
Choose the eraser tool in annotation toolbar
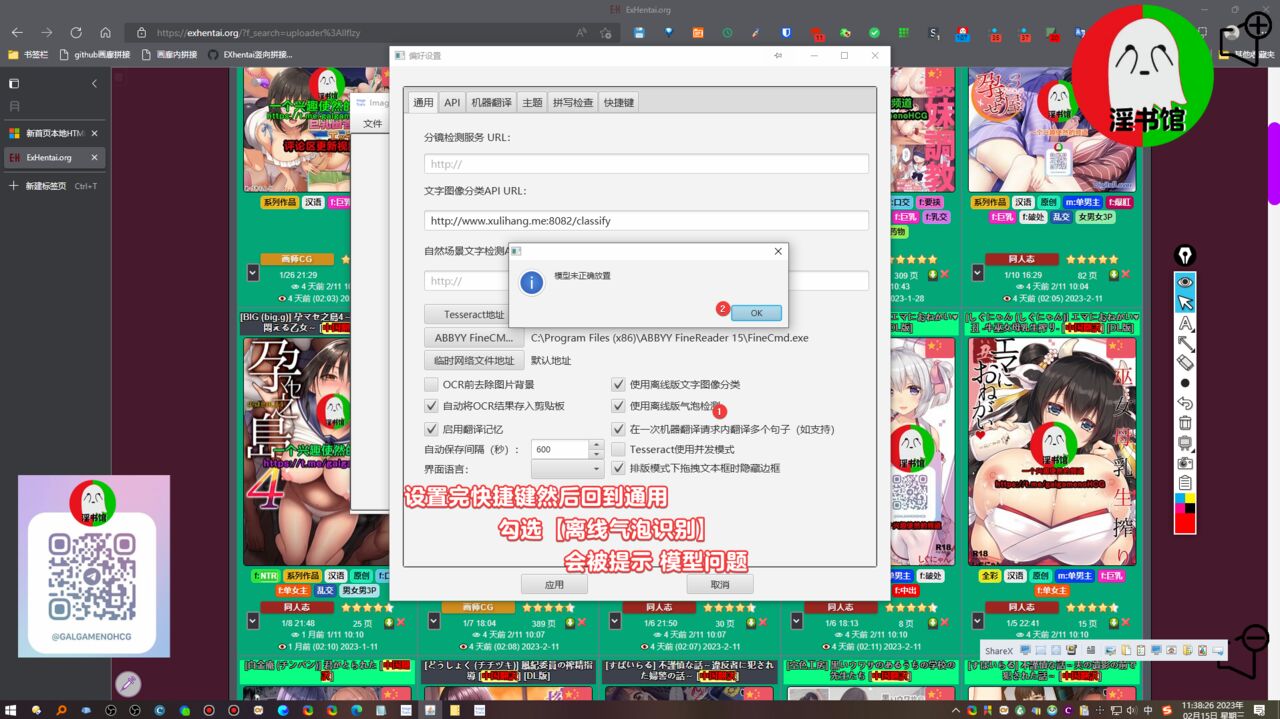coord(1185,363)
